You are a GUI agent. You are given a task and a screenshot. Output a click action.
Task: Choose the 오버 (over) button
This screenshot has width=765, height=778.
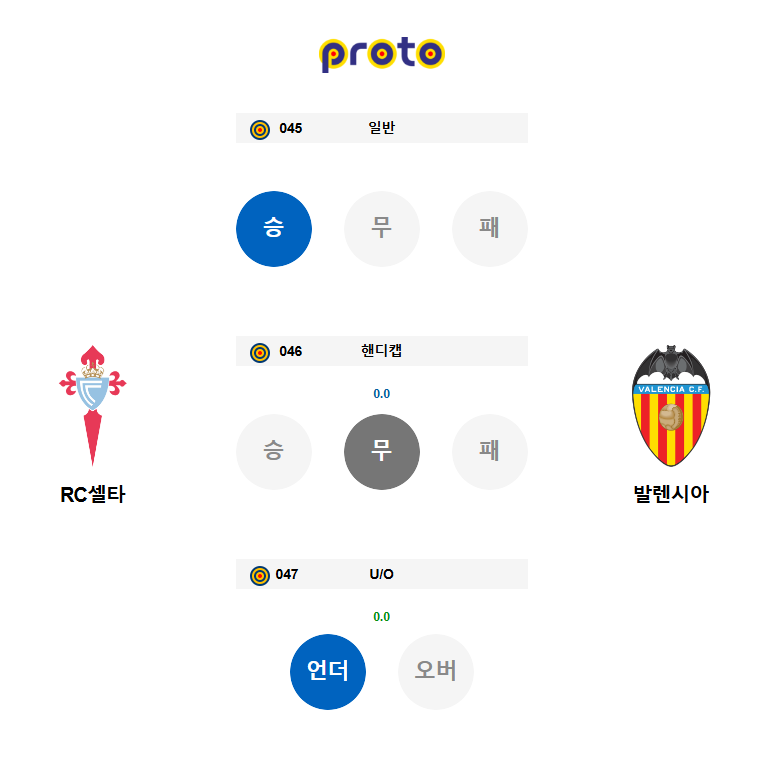click(436, 672)
